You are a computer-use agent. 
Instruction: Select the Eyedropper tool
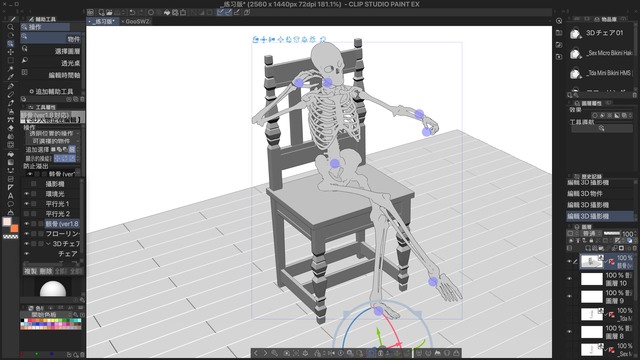(11, 77)
